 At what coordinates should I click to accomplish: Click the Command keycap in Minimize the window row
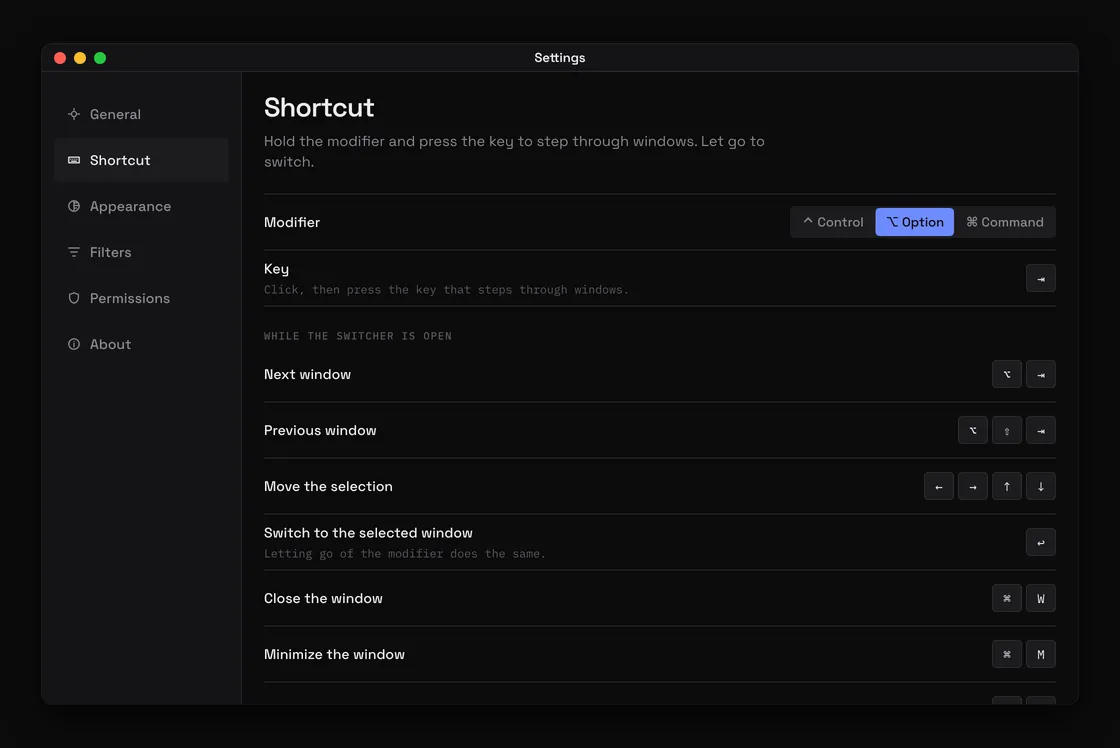(1006, 654)
